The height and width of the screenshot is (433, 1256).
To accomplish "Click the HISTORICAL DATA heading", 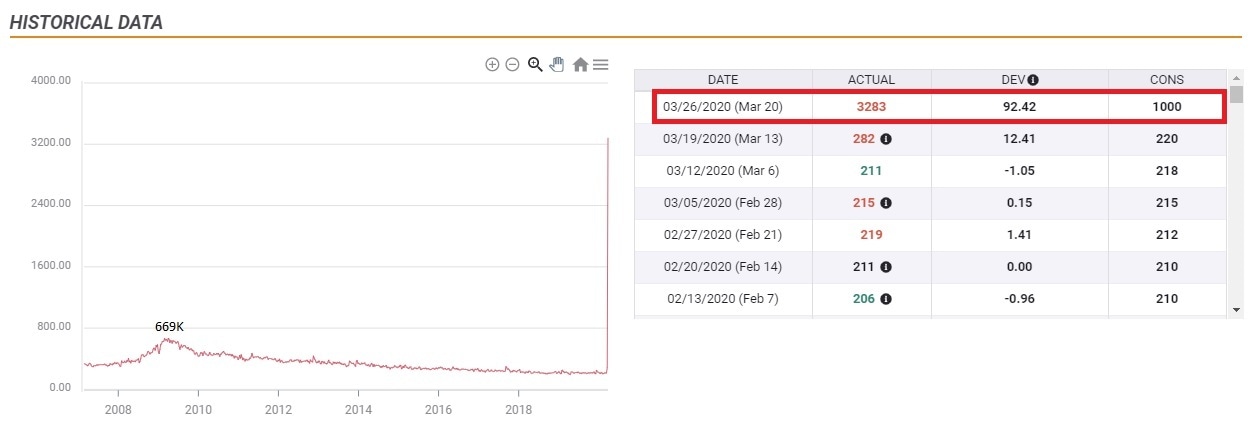I will tap(86, 21).
